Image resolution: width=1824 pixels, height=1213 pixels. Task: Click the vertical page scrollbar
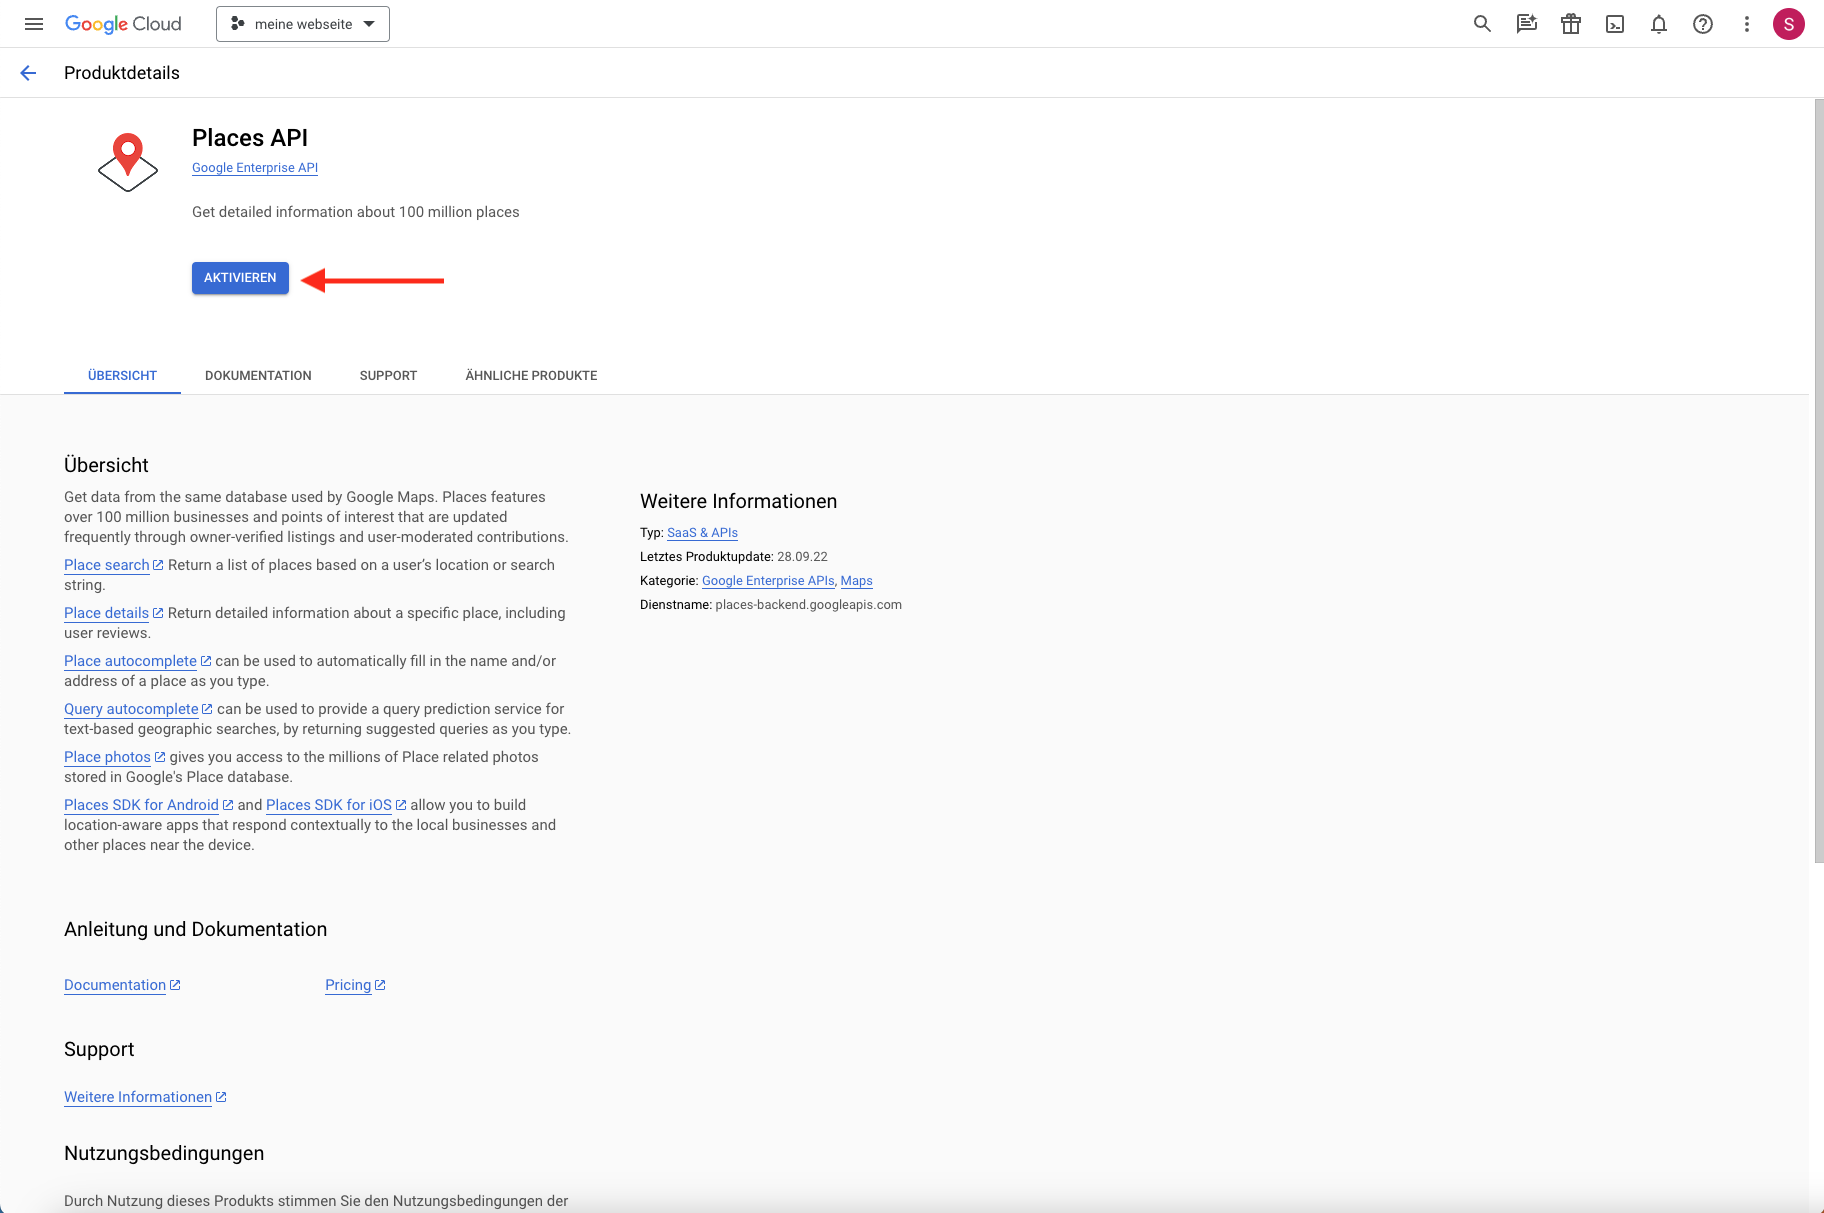pyautogui.click(x=1819, y=480)
